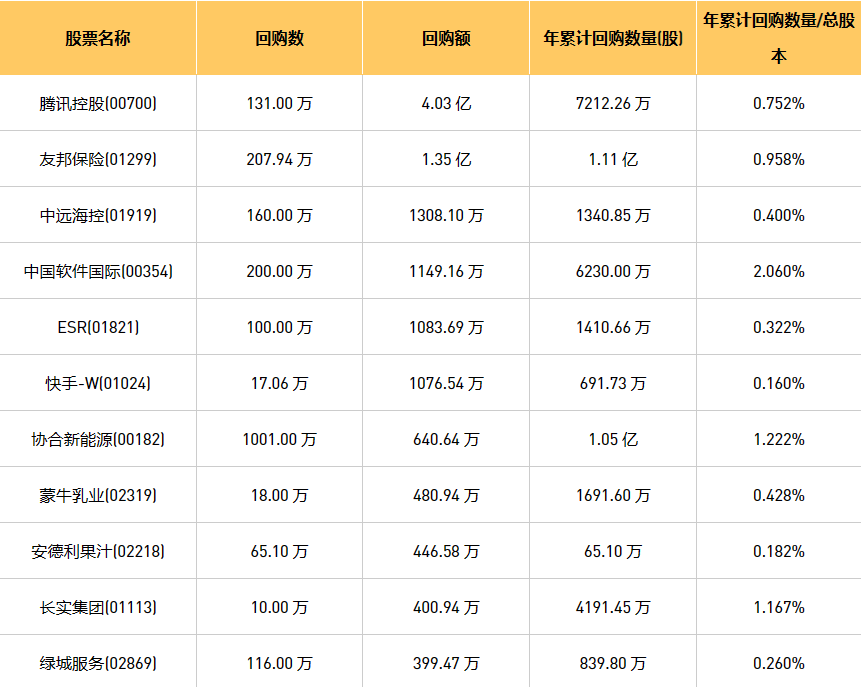The image size is (861, 687).
Task: Click the 年累计回购数量/总股本 column header
Action: point(778,38)
